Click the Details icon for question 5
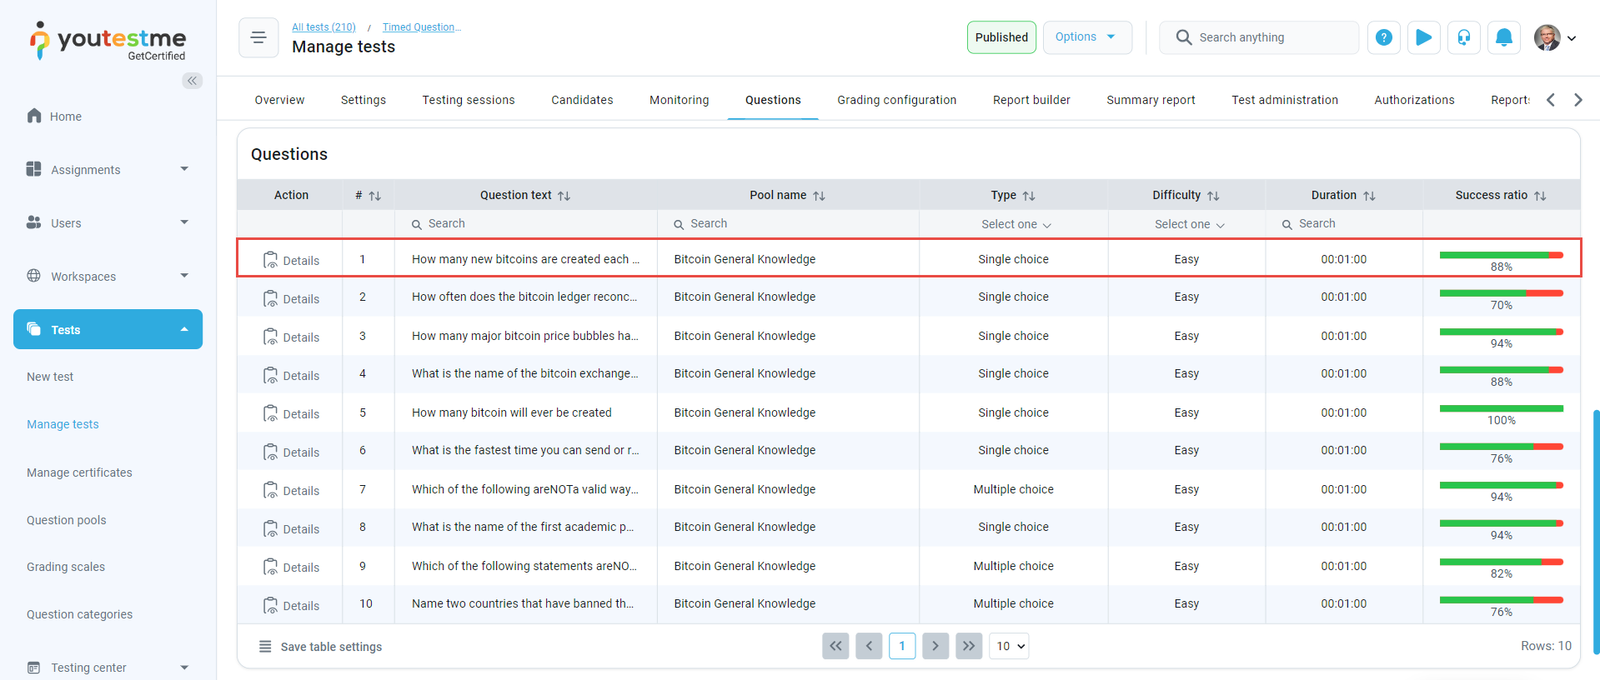 click(271, 413)
